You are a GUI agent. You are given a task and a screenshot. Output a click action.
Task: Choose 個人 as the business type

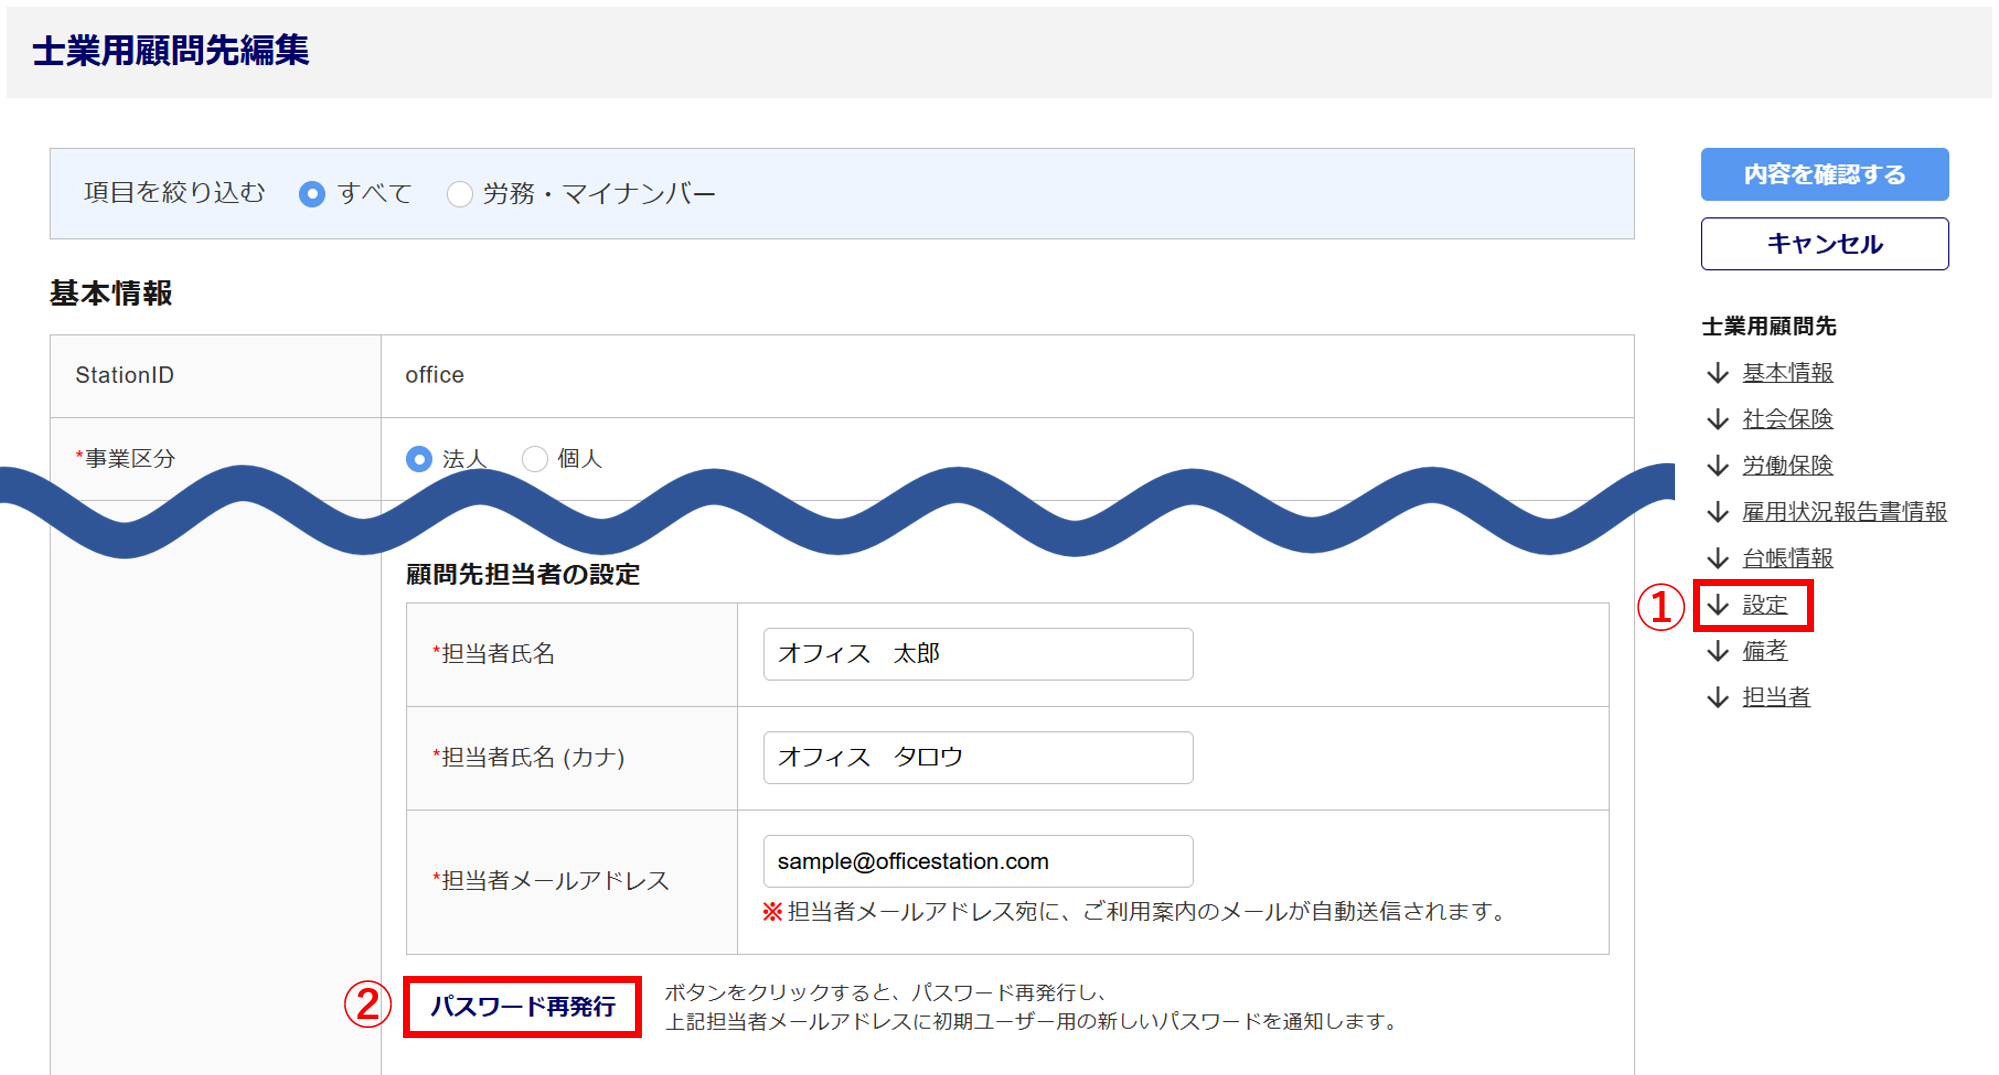click(535, 459)
